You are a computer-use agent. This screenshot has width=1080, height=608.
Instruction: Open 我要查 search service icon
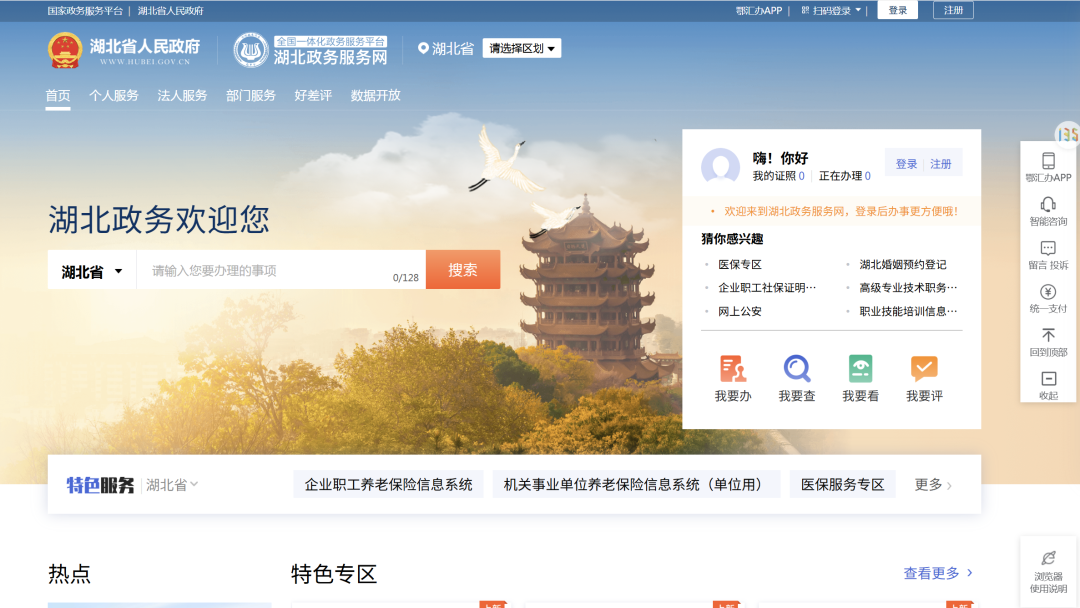(796, 378)
